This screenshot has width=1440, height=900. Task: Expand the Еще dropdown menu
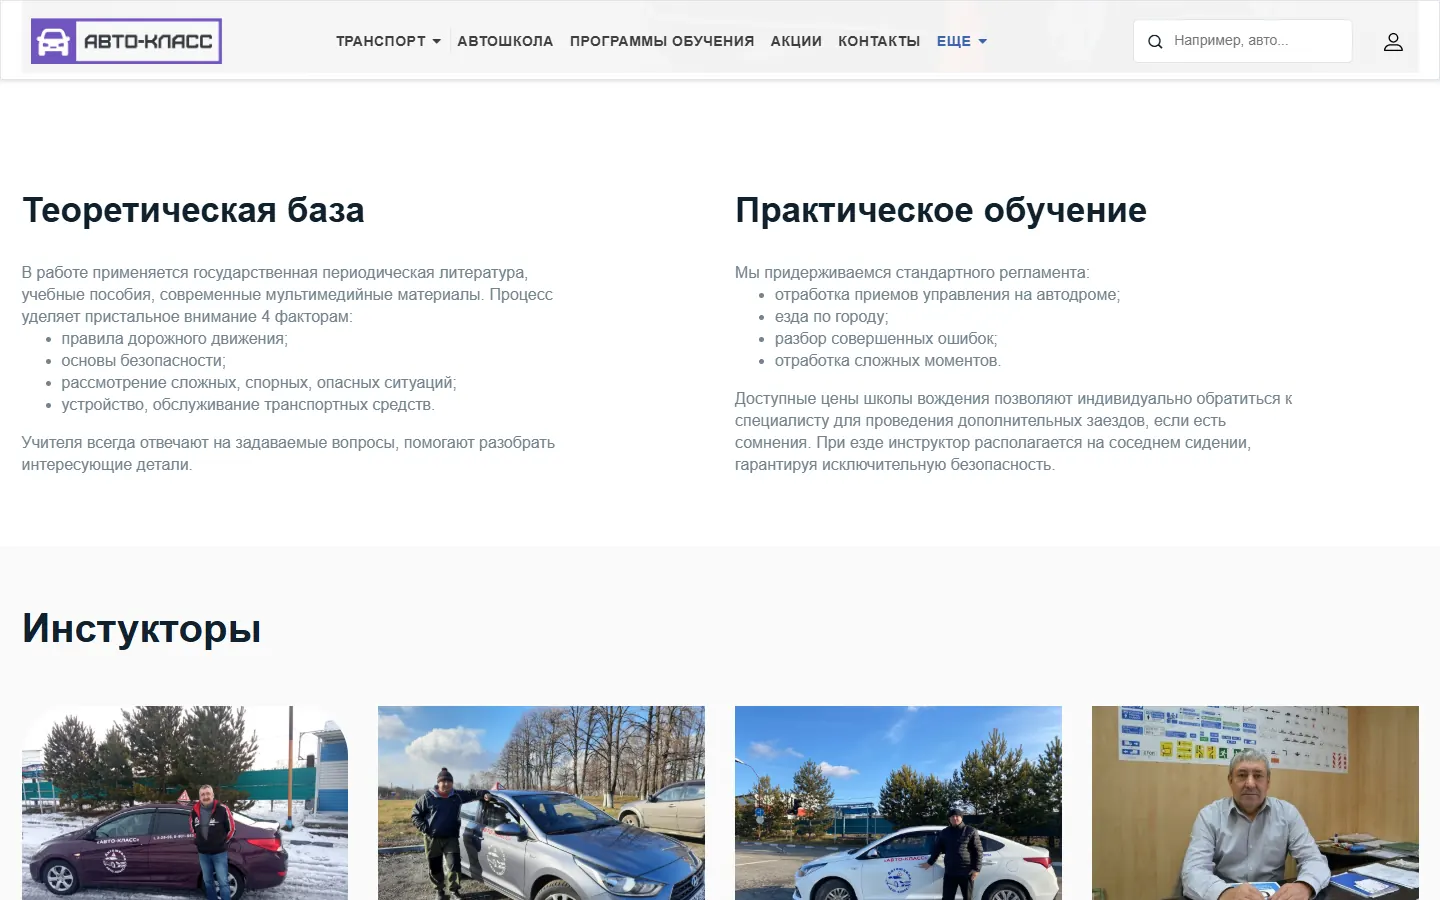(962, 41)
